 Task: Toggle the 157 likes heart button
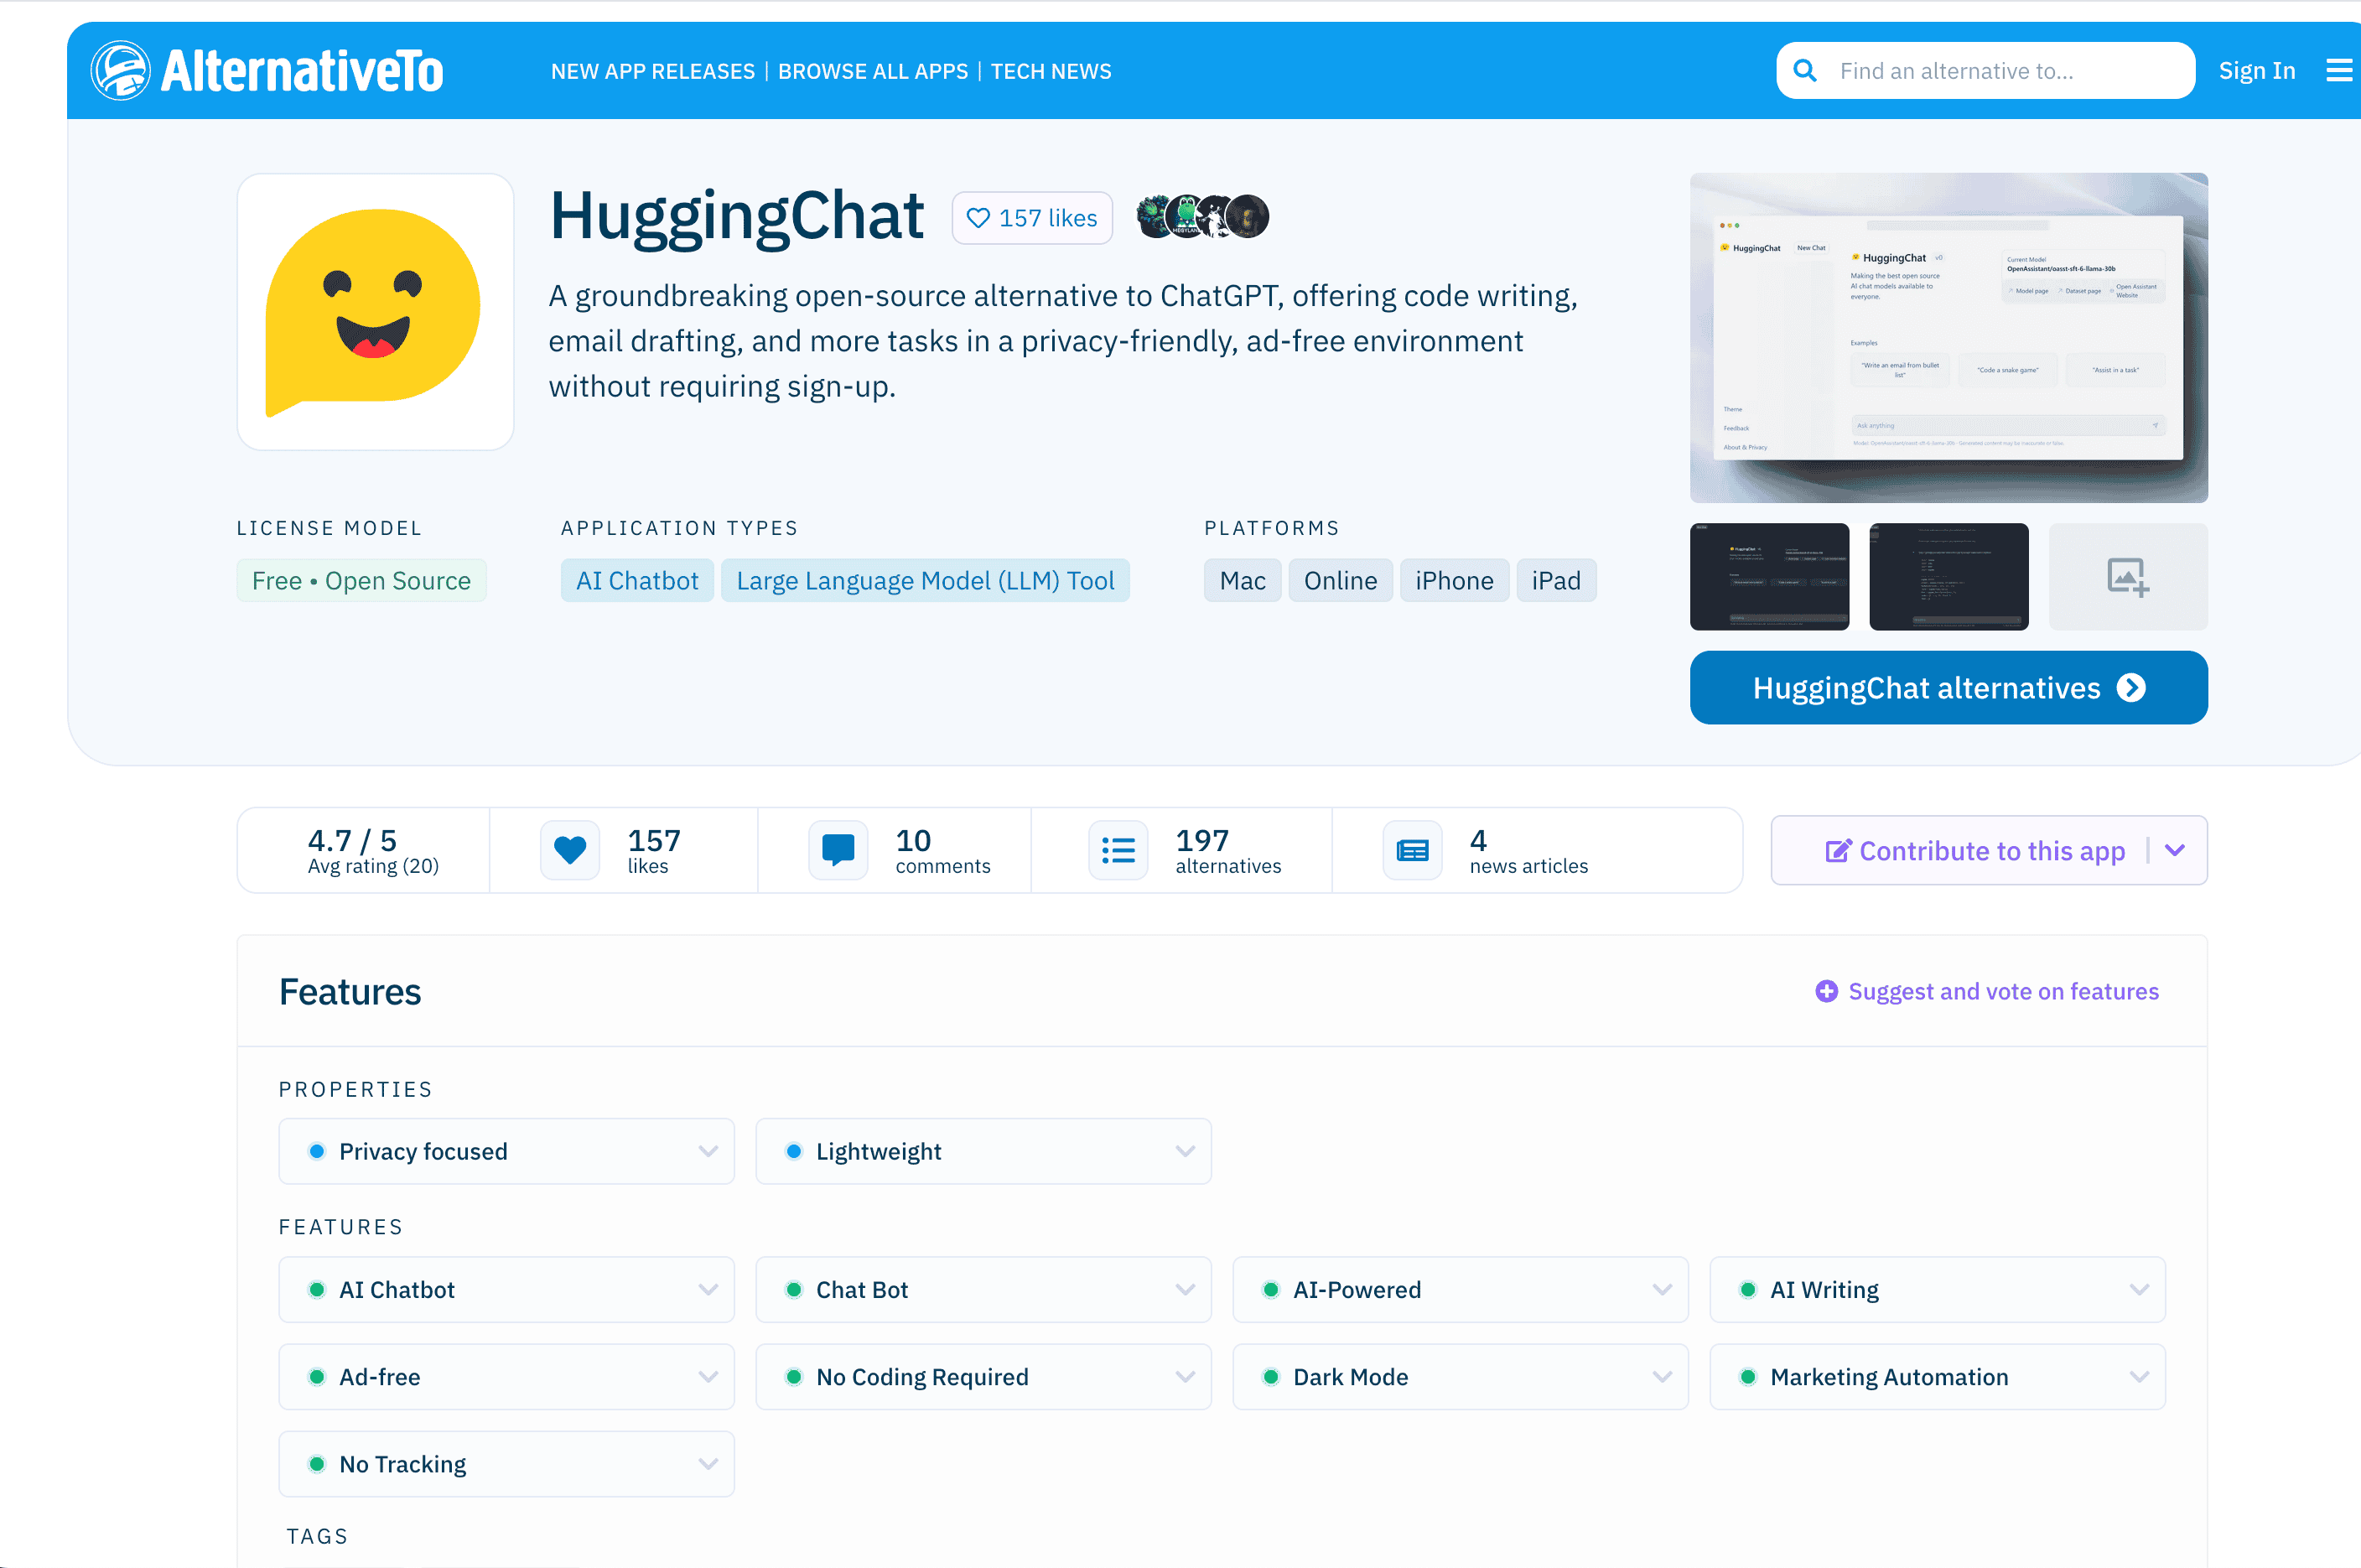tap(1032, 218)
